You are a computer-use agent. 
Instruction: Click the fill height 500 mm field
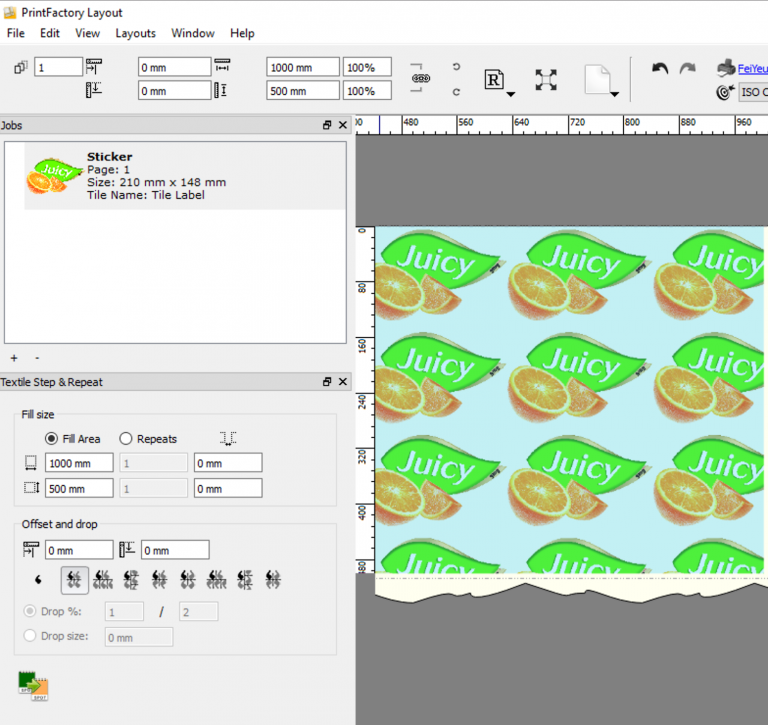79,488
